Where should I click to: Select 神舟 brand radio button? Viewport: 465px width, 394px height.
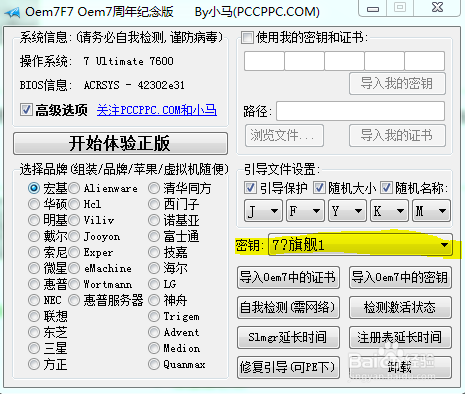point(154,300)
